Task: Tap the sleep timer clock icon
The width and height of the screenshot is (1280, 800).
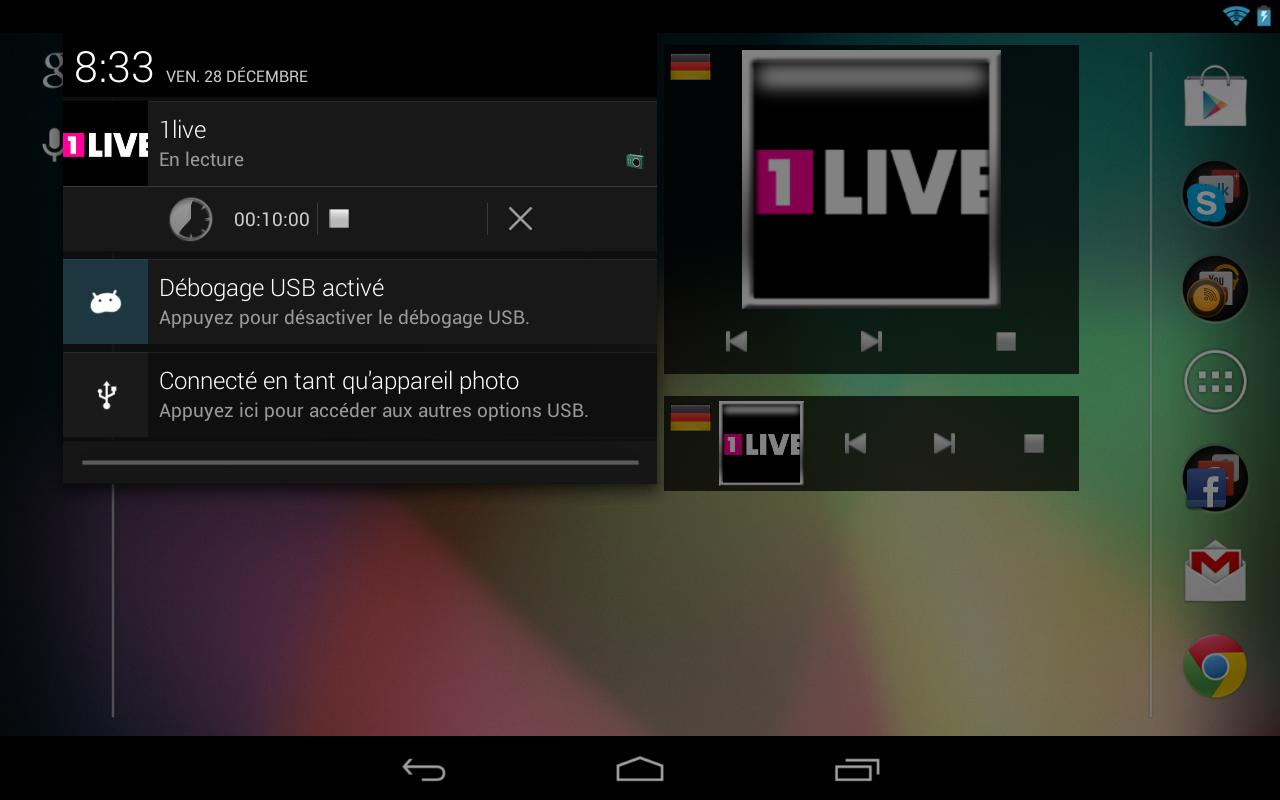Action: 190,218
